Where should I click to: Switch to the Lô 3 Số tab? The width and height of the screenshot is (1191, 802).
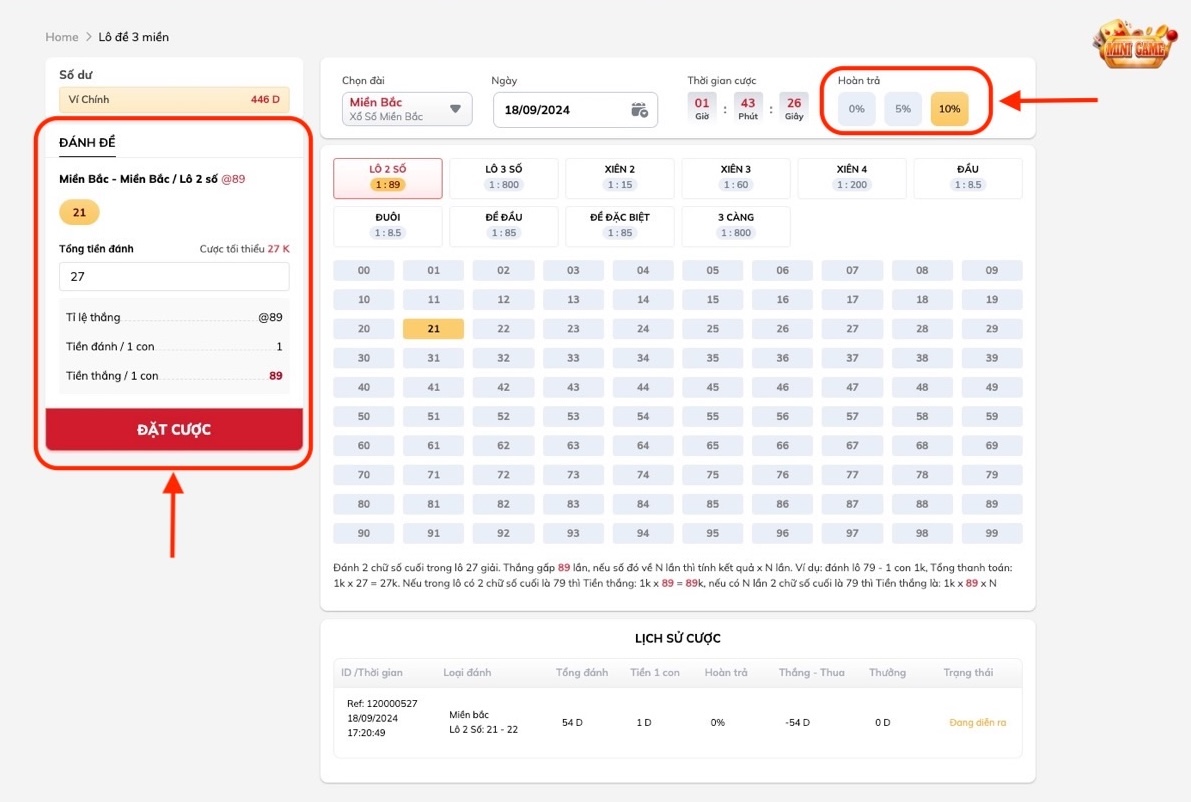tap(504, 176)
